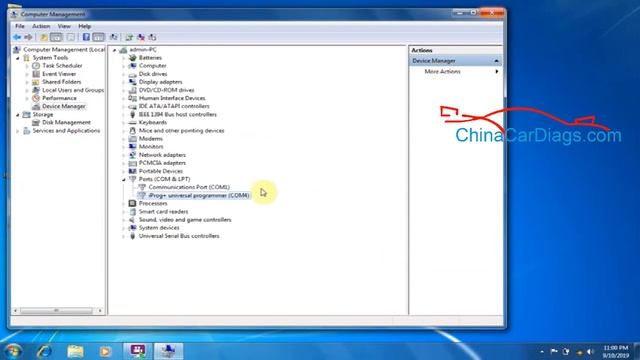
Task: Toggle Show/Hide Console Tree toolbar button
Action: (x=56, y=37)
